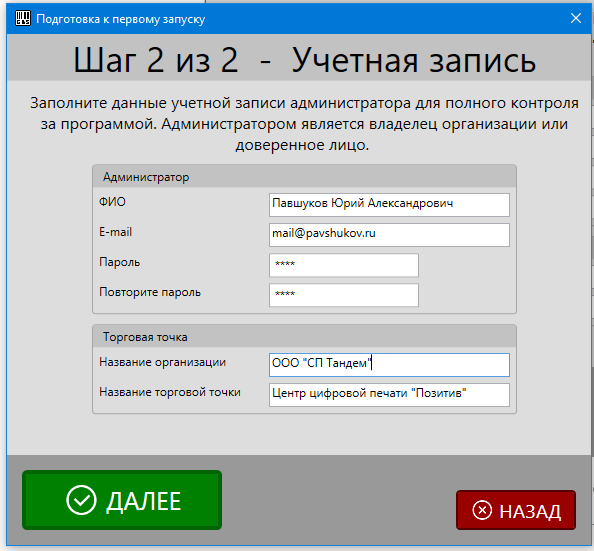Click the Администратор group header
The height and width of the screenshot is (551, 594).
point(304,177)
